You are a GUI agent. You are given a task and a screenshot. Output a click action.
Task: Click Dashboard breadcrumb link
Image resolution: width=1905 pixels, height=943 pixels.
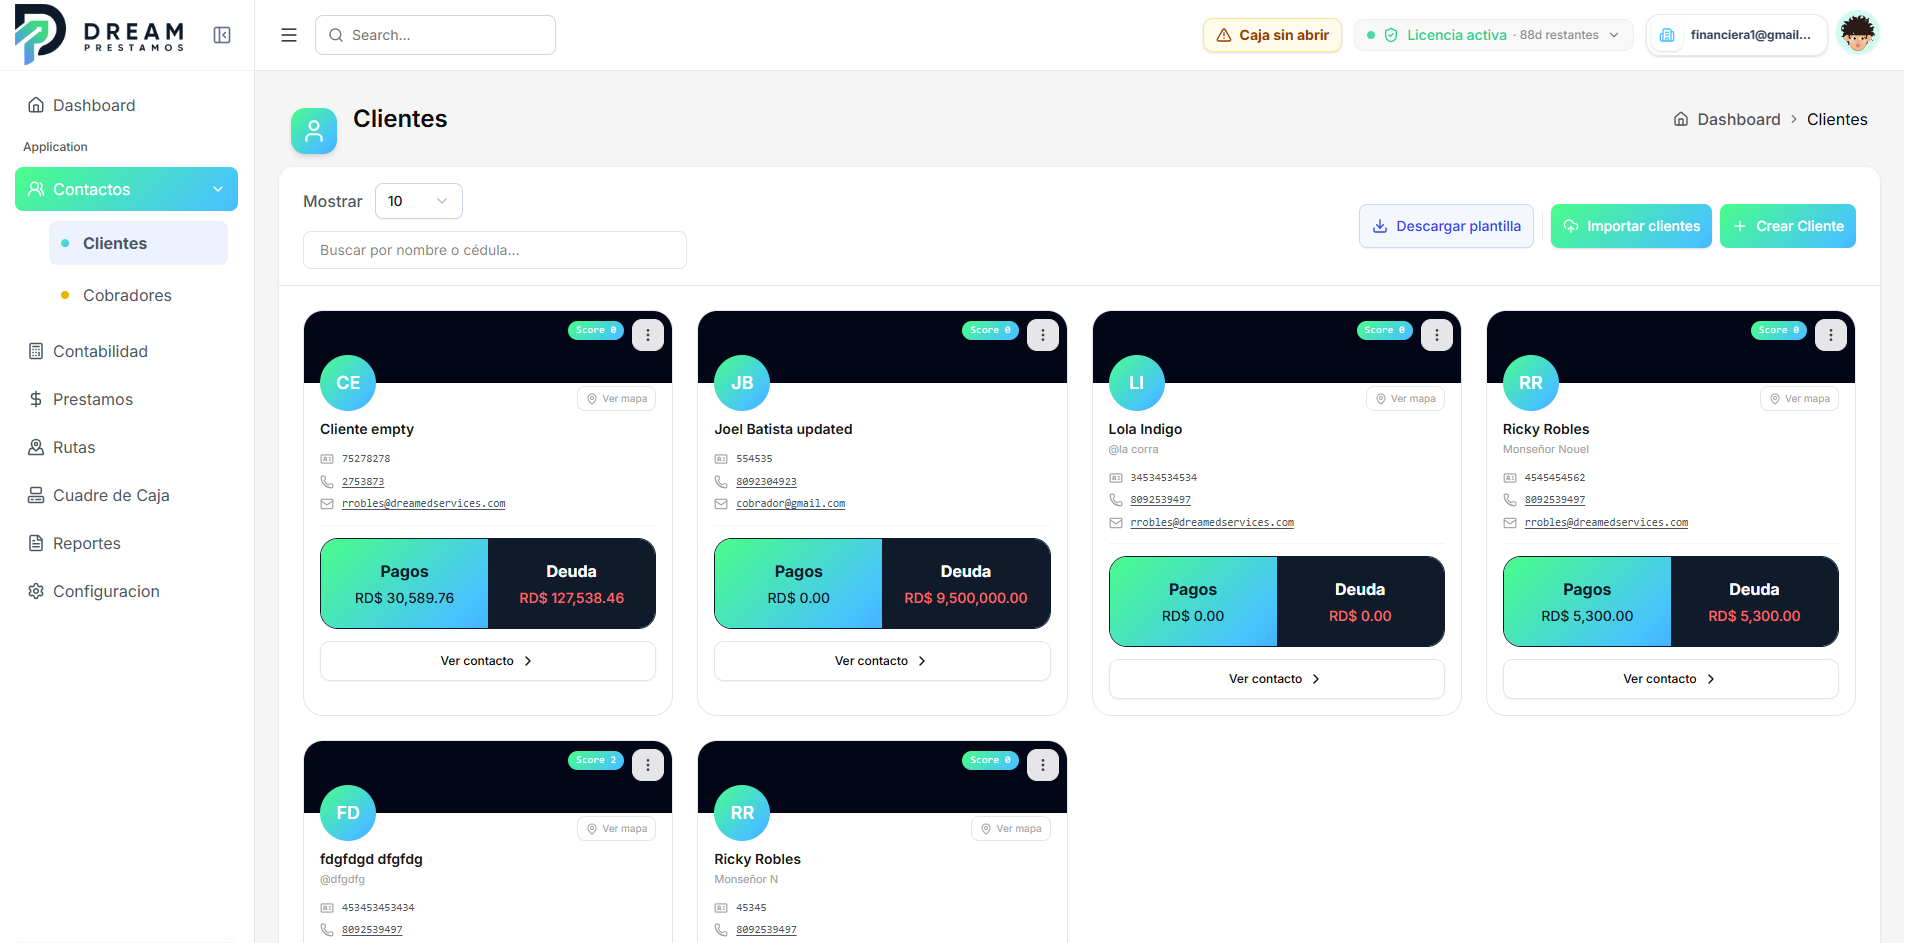click(1739, 119)
